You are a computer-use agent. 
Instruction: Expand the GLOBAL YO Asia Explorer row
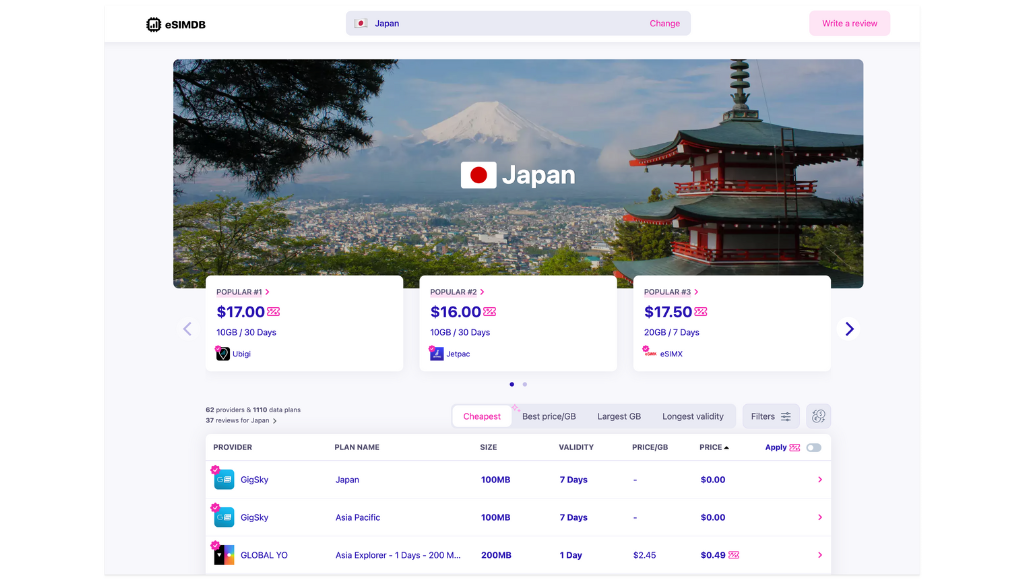coord(820,555)
